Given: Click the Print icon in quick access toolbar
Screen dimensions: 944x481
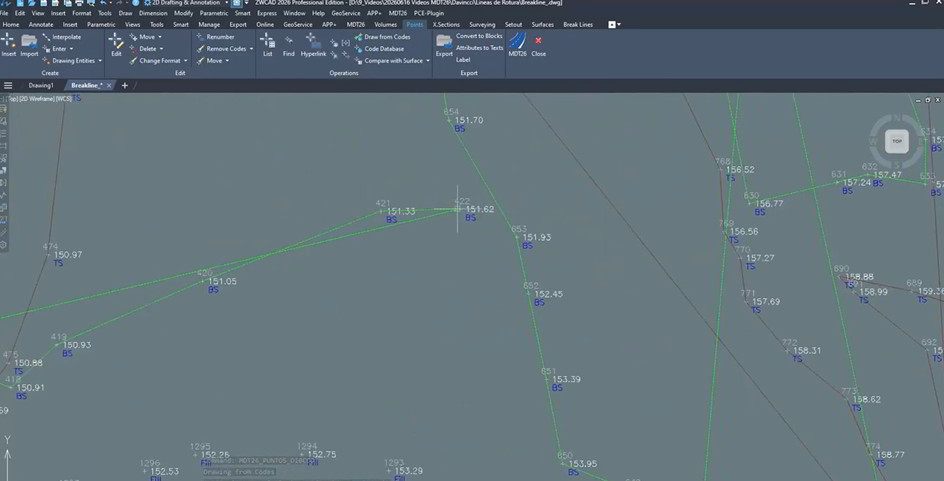Looking at the screenshot, I should coord(79,3).
